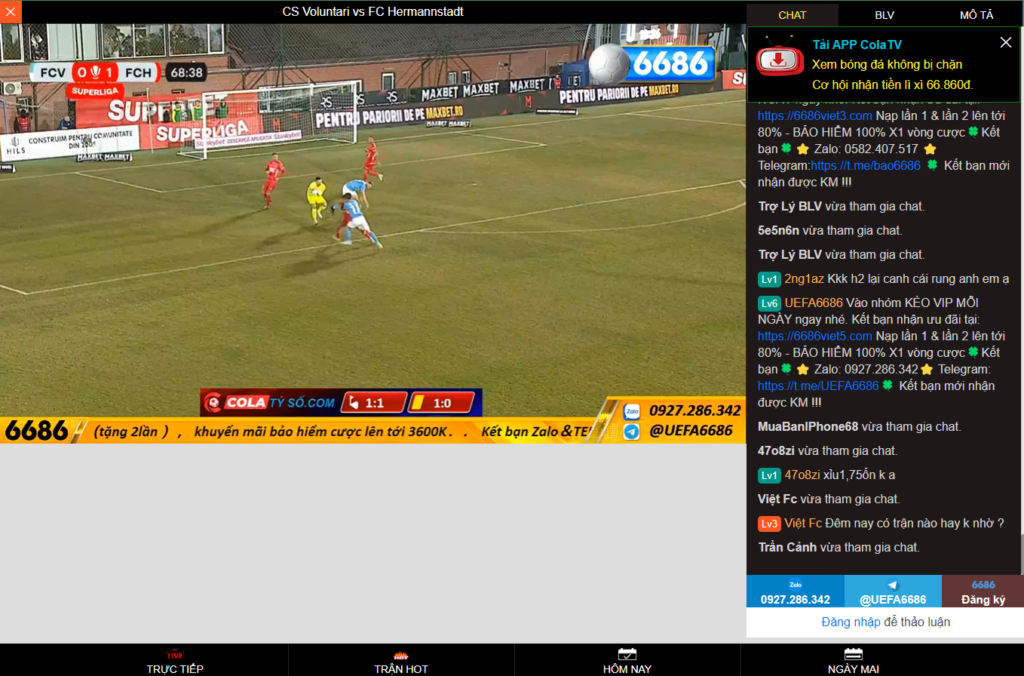Image resolution: width=1024 pixels, height=676 pixels.
Task: Click the Lv1 badge beside 47o8zi message
Action: tap(769, 475)
